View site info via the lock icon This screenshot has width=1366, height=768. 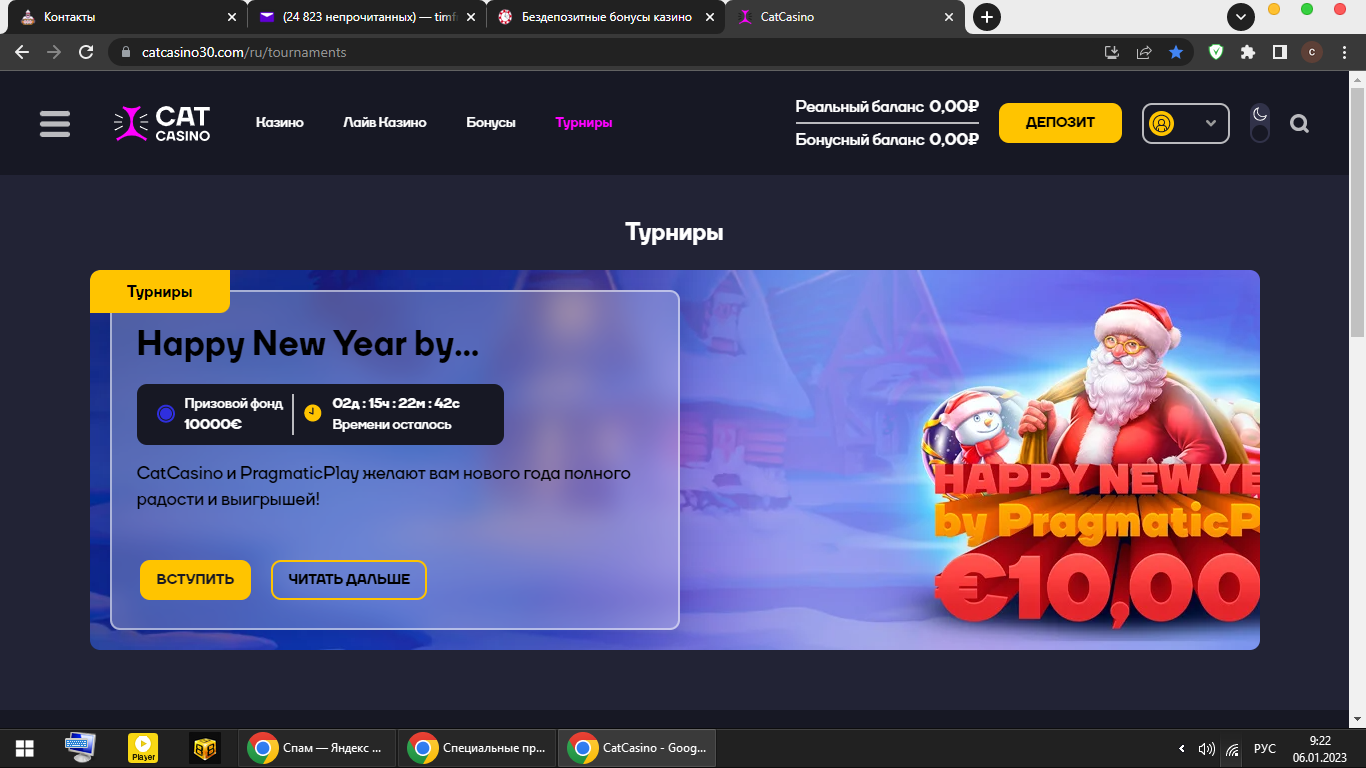(126, 52)
